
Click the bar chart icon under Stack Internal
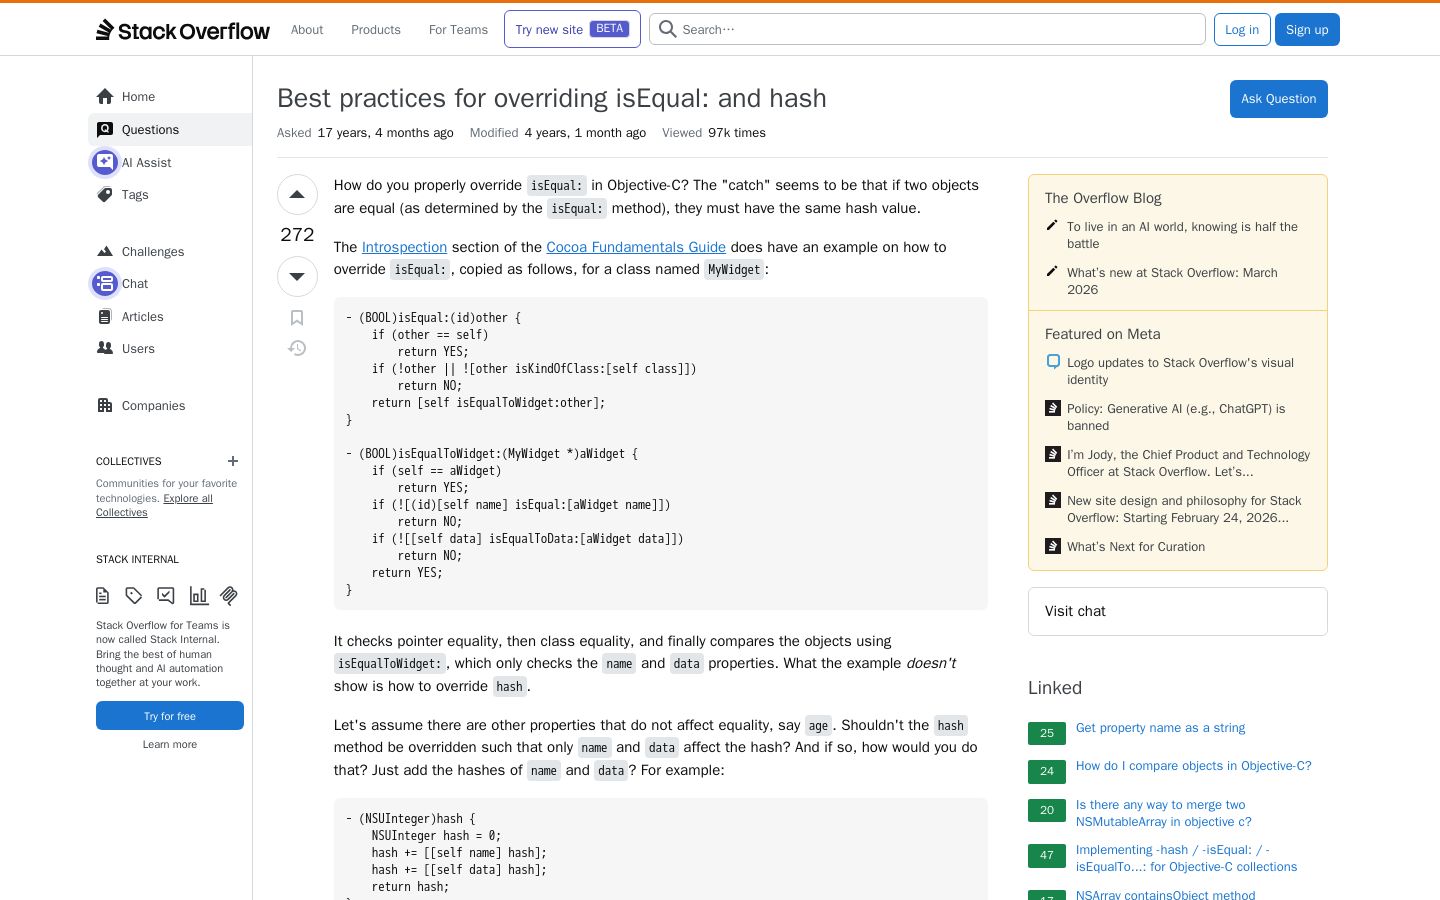tap(198, 596)
